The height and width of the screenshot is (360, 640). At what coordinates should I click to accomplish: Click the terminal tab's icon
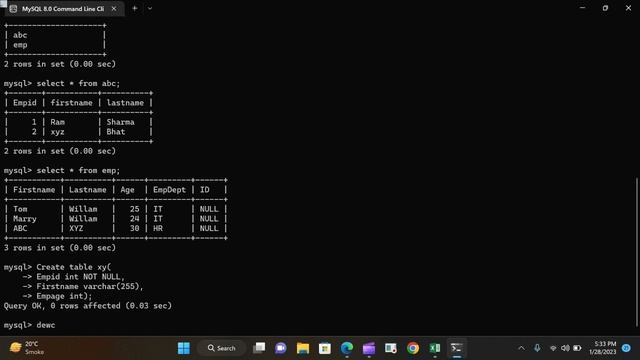13,9
